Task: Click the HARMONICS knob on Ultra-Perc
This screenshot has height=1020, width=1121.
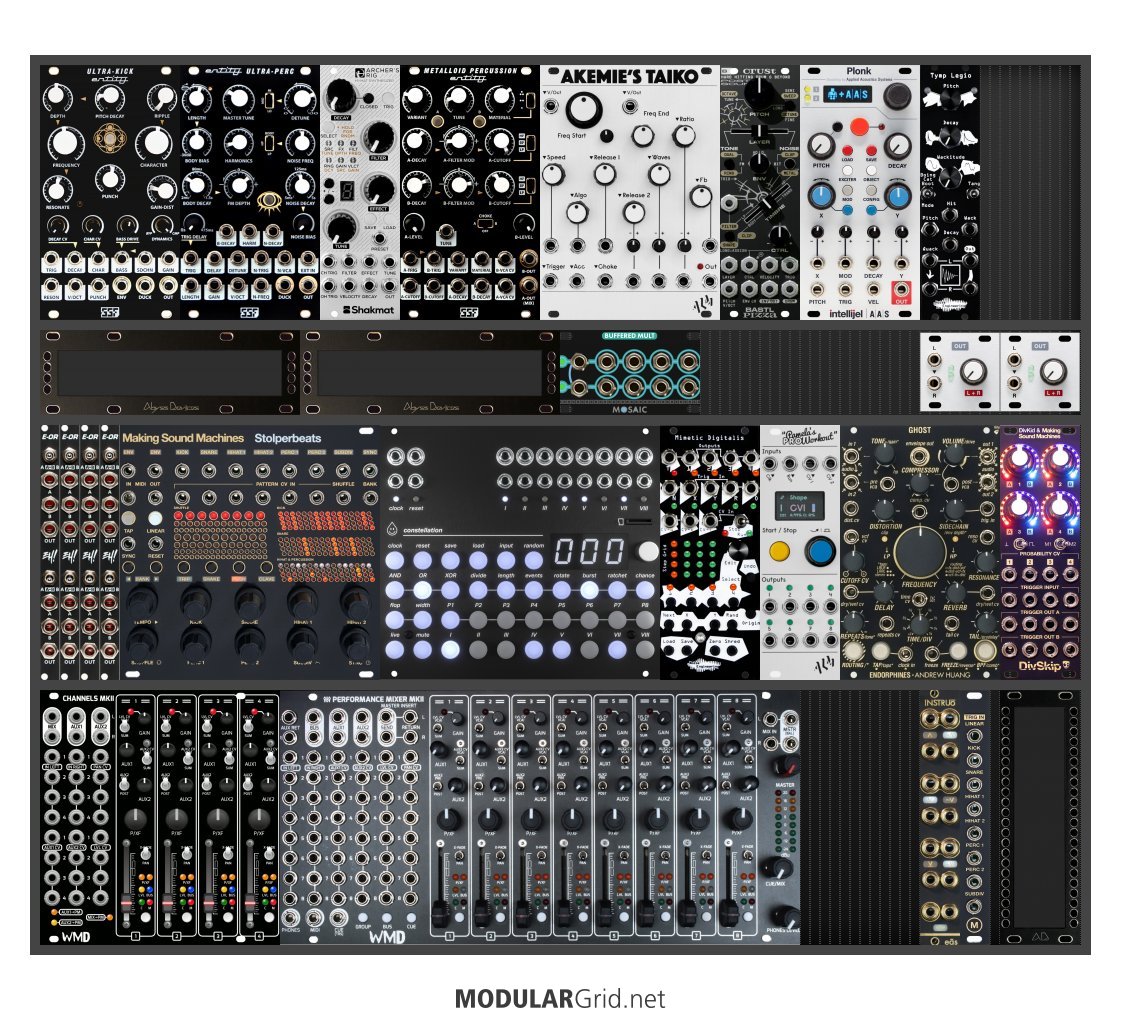Action: coord(238,144)
